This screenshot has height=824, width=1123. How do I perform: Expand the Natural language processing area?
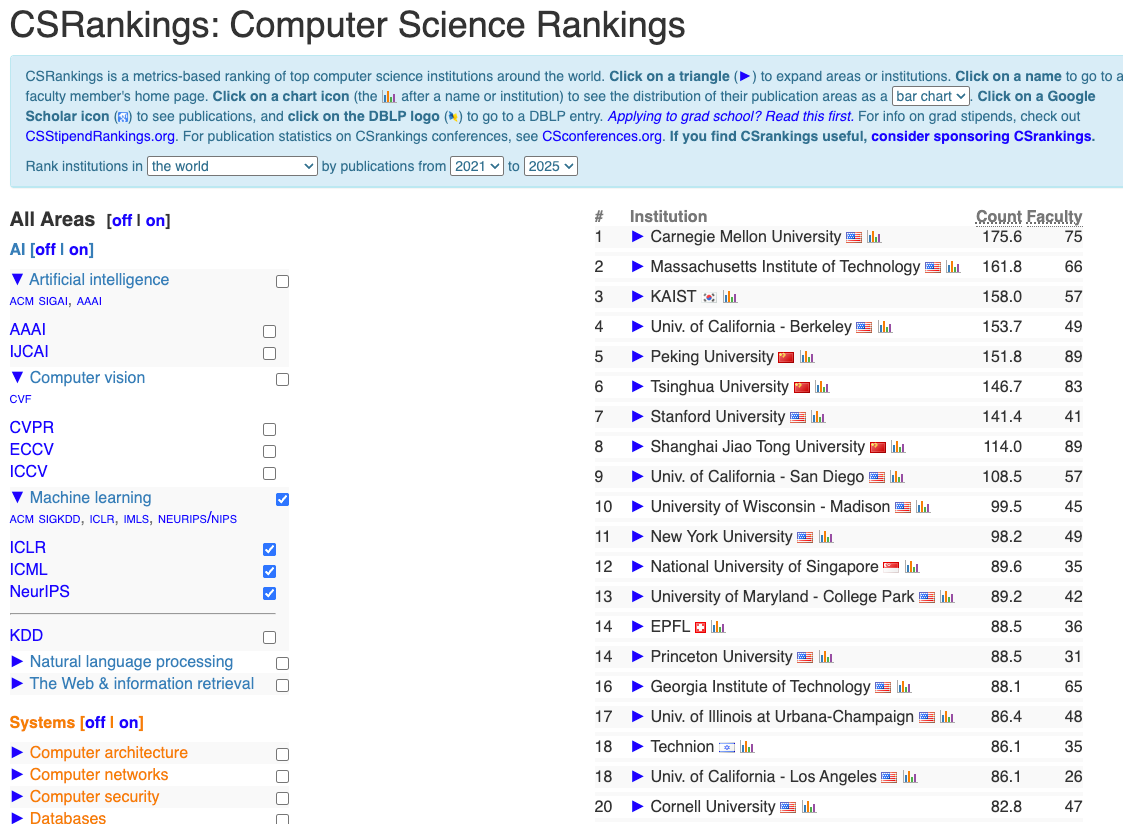17,661
